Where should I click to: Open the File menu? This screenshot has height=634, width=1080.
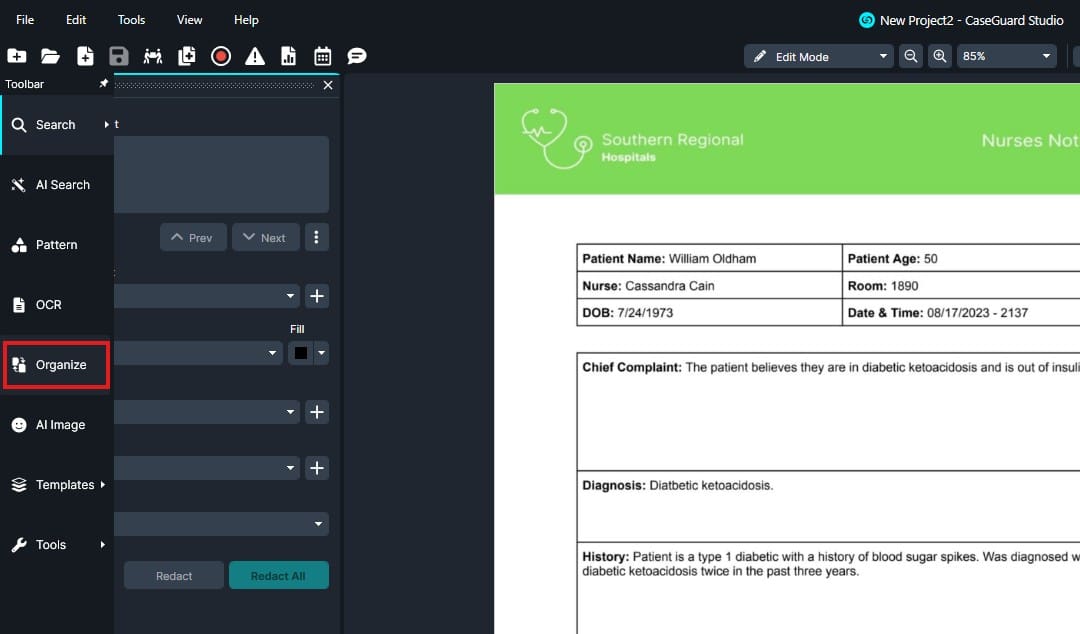(25, 20)
